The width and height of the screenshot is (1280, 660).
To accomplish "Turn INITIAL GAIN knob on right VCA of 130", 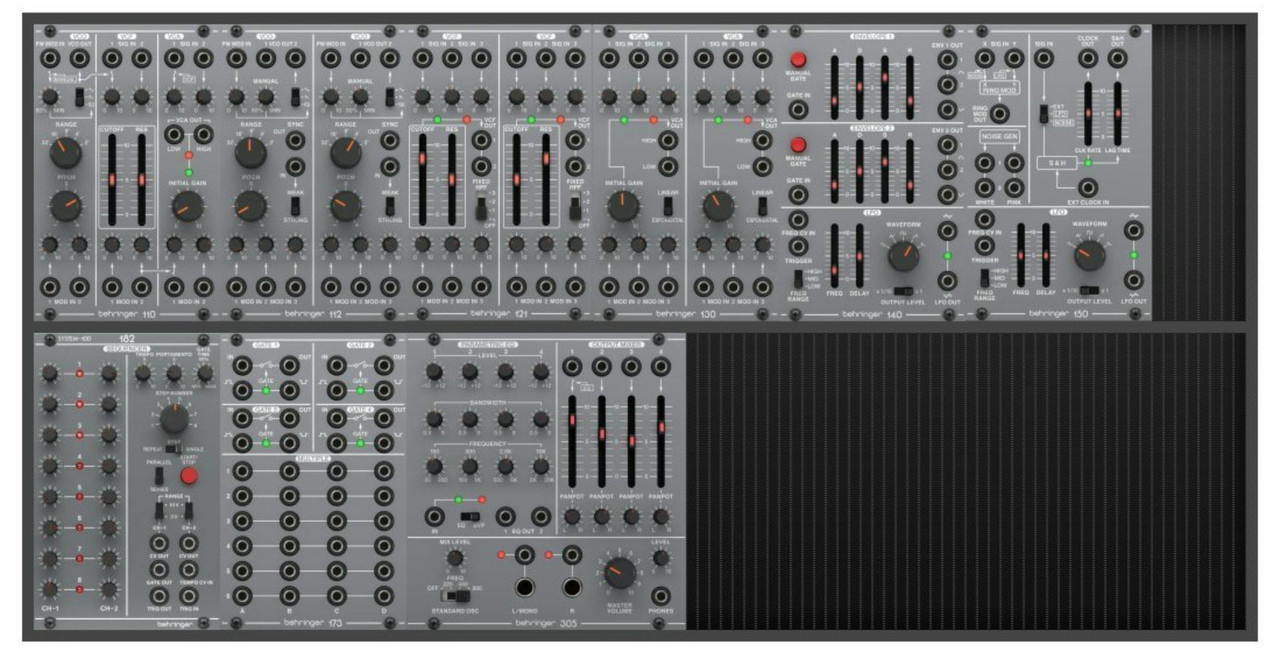I will (716, 206).
